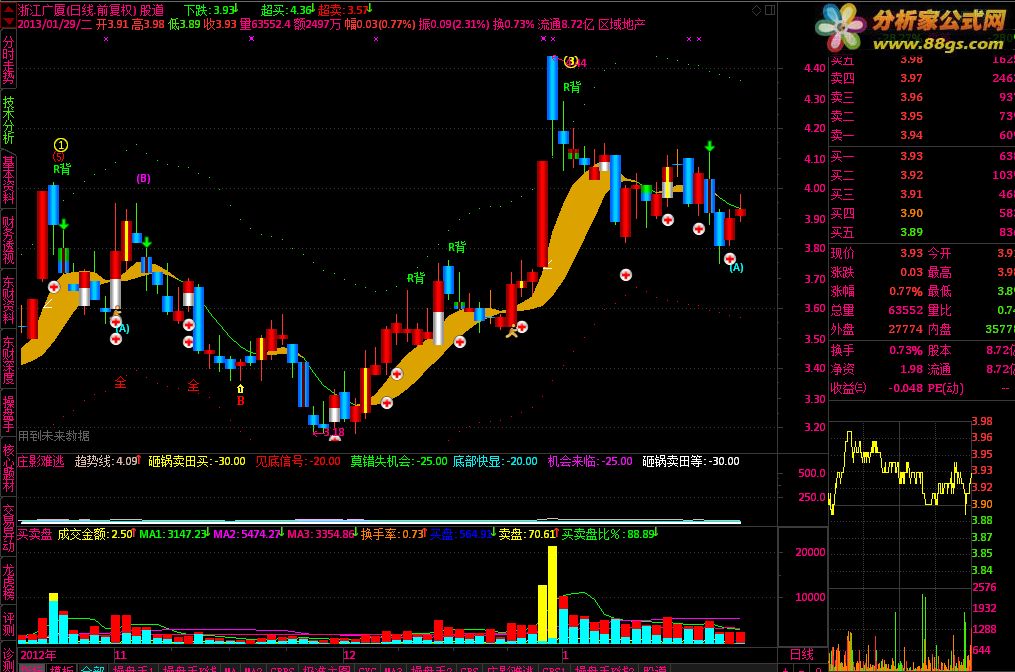Open the 龙虎榜 sidebar tab
This screenshot has width=1015, height=672.
tap(8, 581)
